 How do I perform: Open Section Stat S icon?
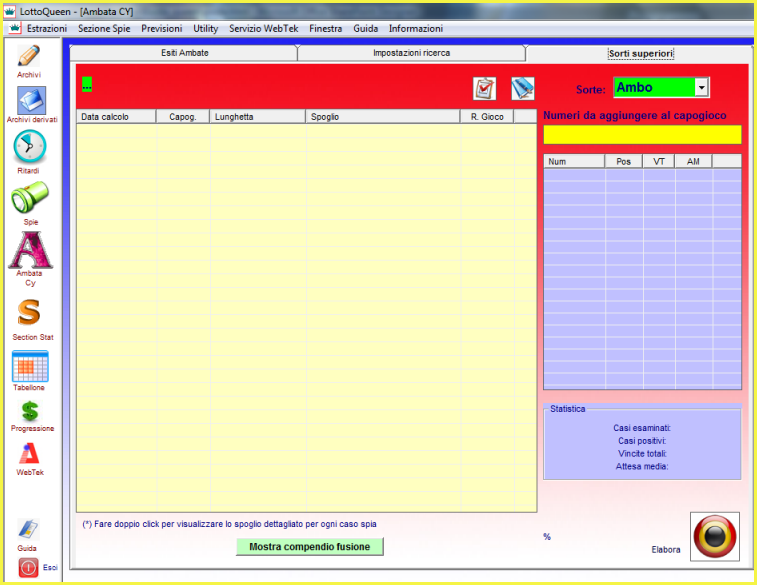tap(29, 312)
